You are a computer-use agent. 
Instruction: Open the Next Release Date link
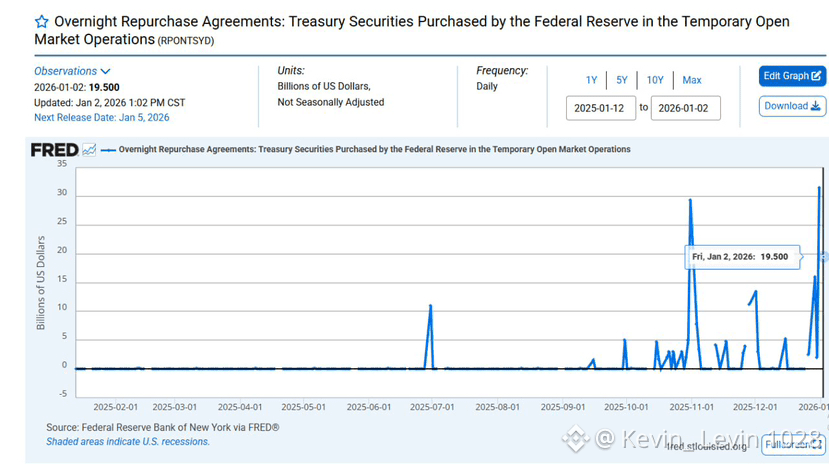coord(102,117)
